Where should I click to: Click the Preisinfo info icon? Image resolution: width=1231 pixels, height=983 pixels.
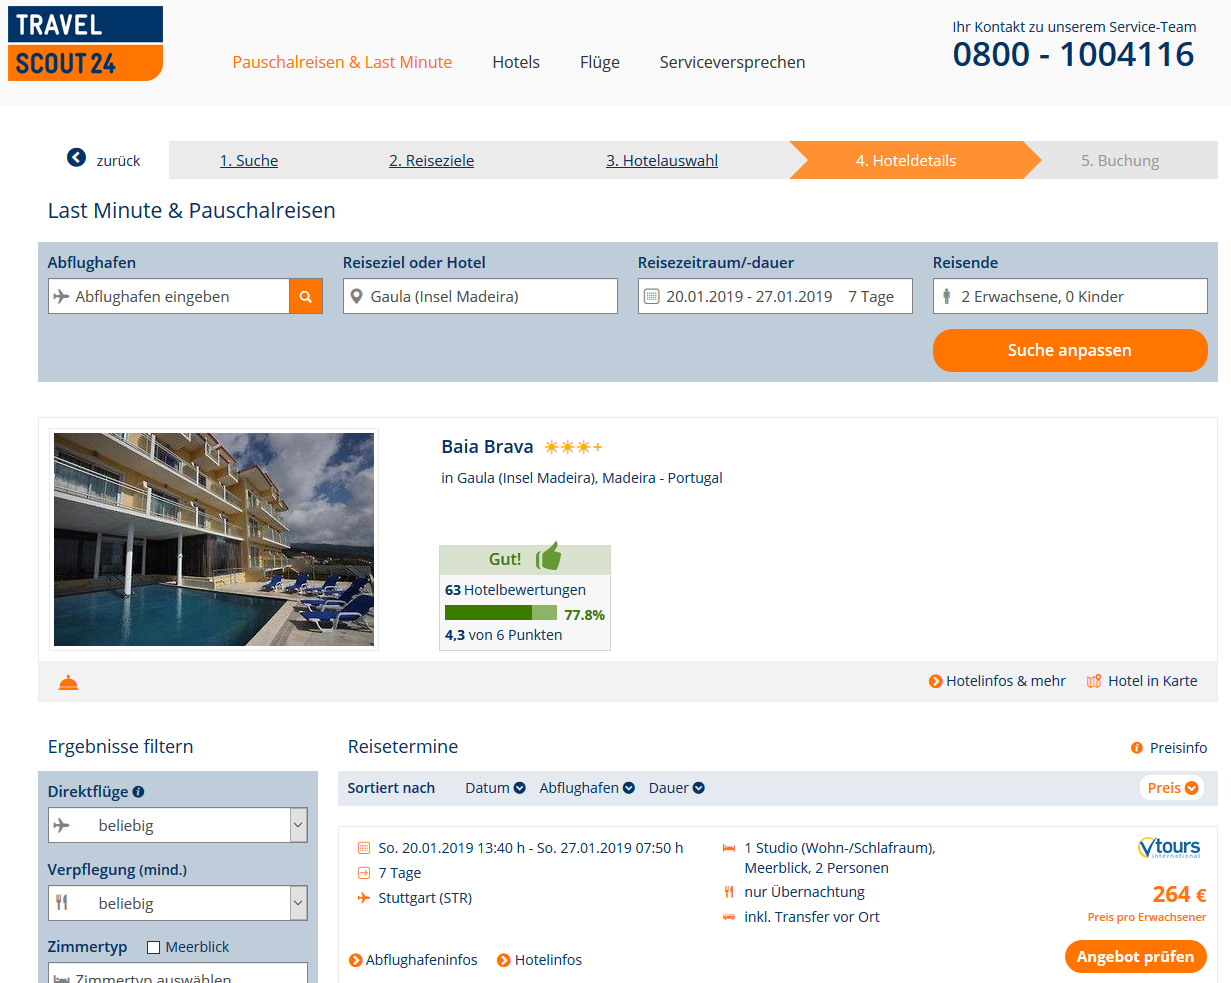pos(1137,748)
